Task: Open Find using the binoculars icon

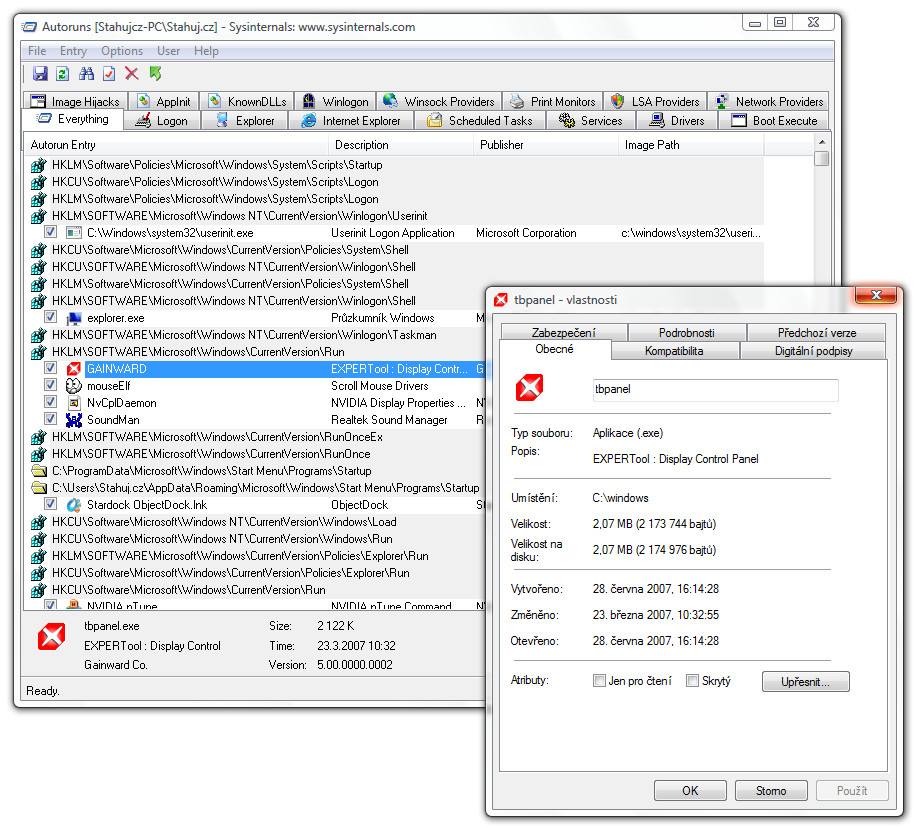Action: [87, 74]
